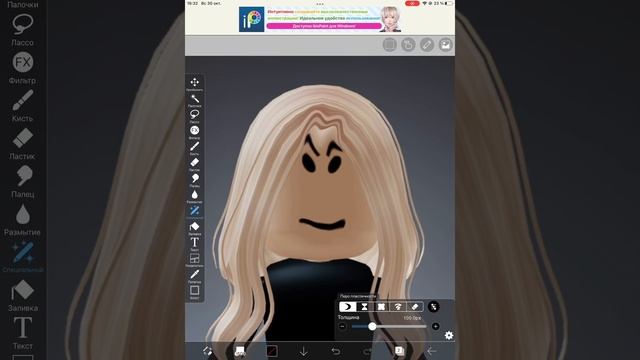Select the Magic Wand tool
640x360 pixels.
pyautogui.click(x=195, y=99)
